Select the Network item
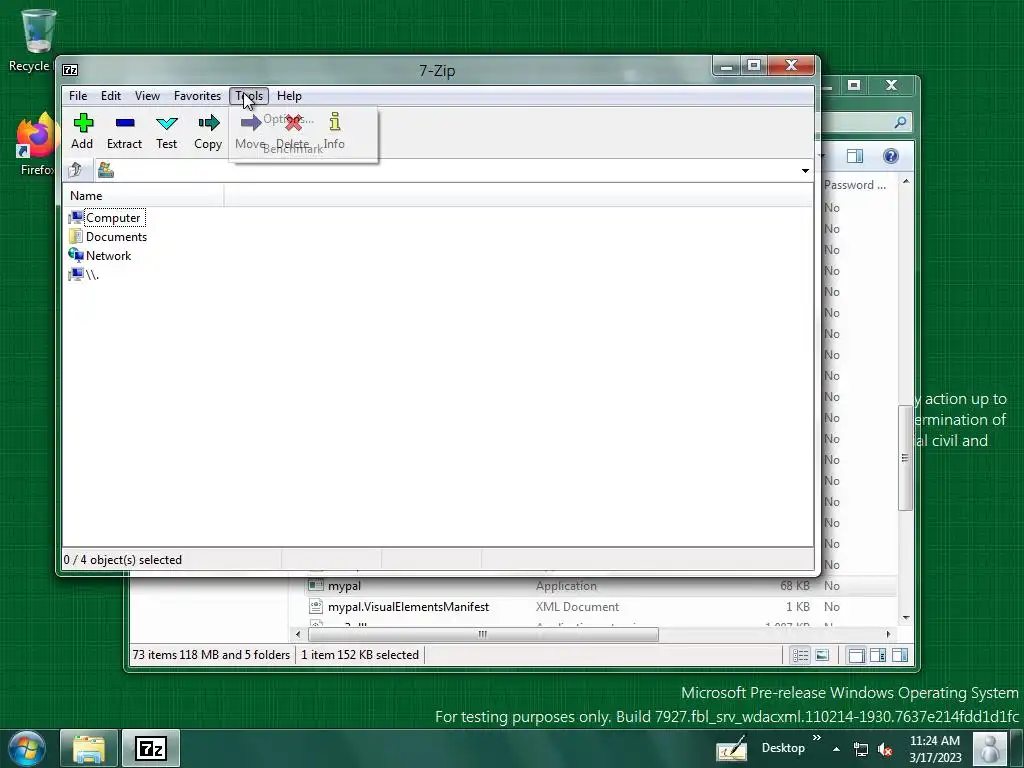 (100, 255)
